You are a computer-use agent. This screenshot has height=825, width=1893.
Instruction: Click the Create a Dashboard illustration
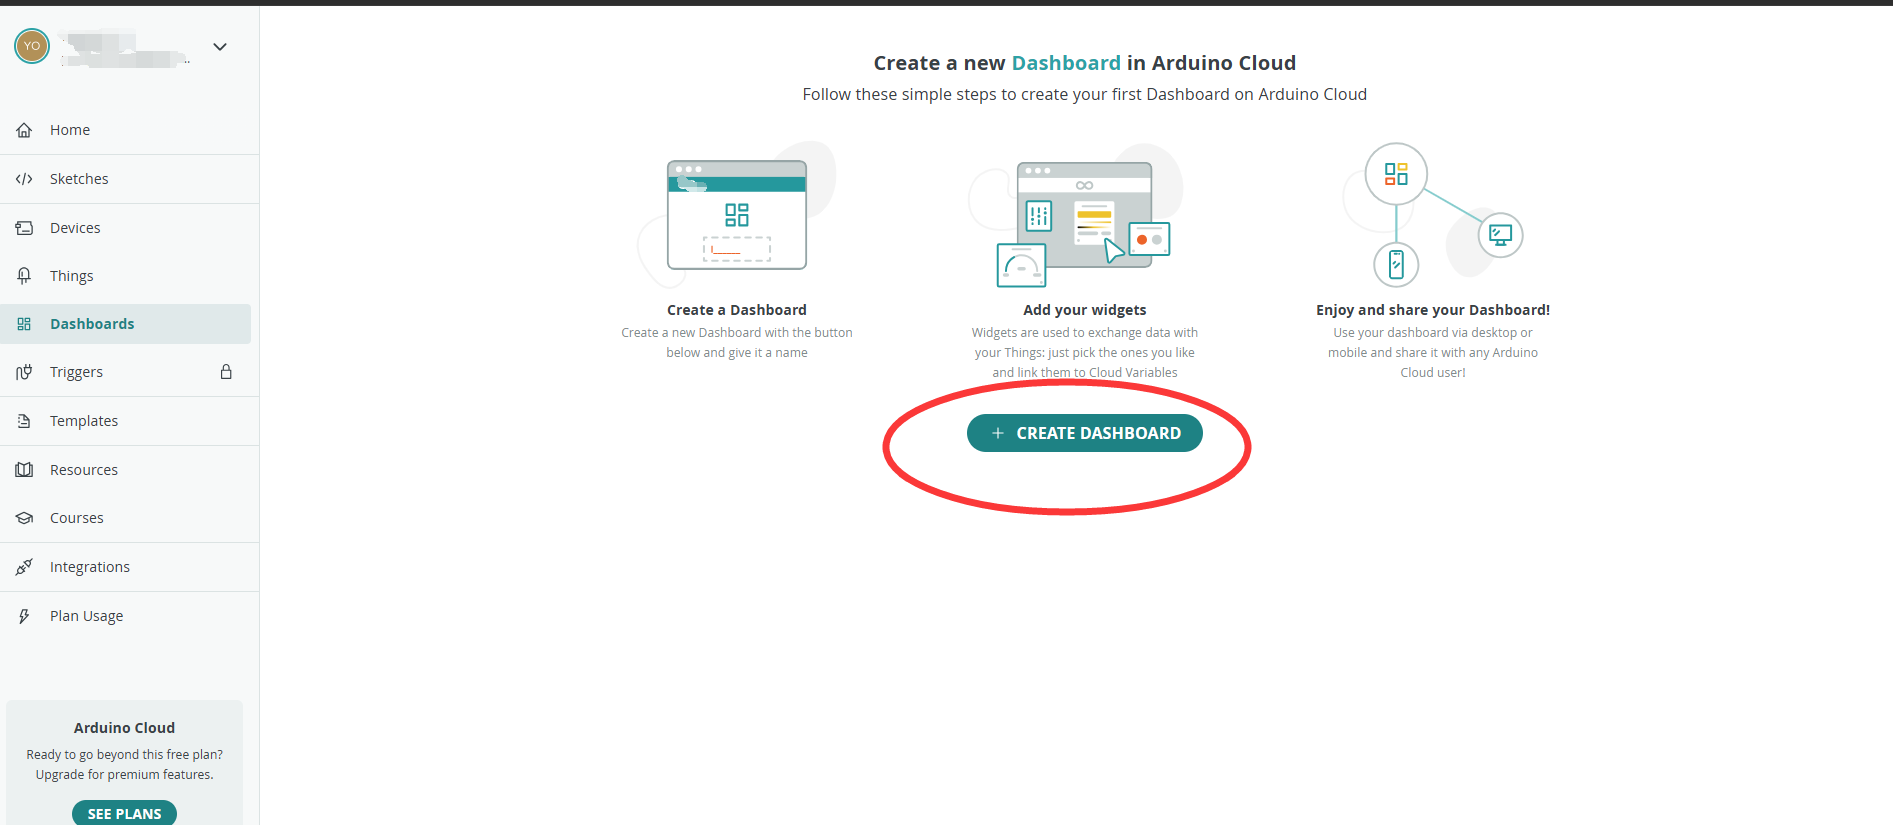click(737, 215)
